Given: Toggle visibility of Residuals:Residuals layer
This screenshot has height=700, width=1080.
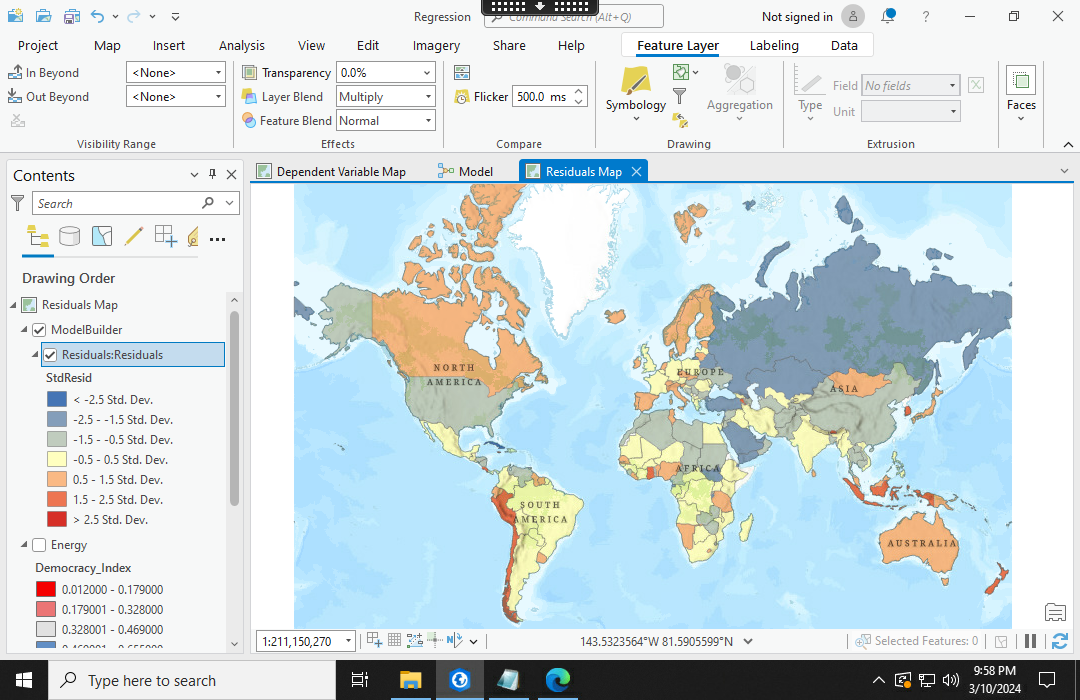Looking at the screenshot, I should tap(50, 354).
